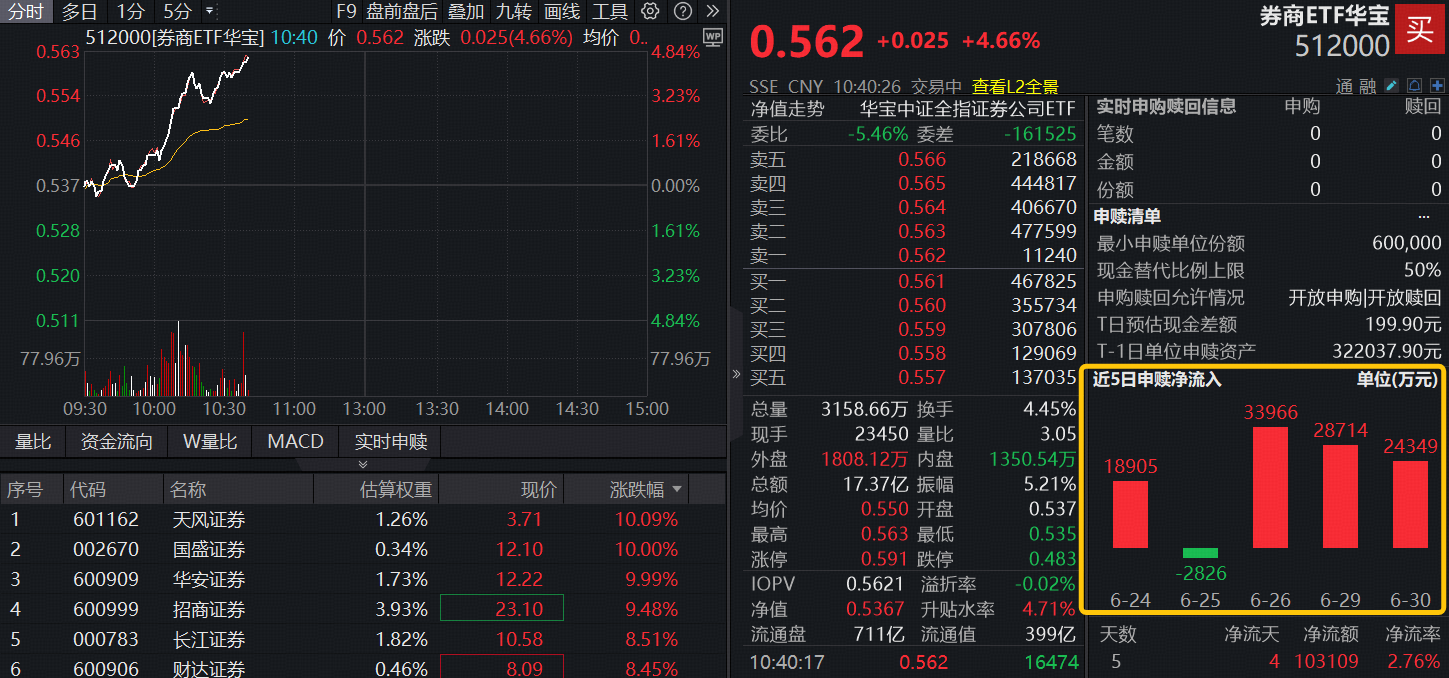Select the 国盛证券 row
Image resolution: width=1449 pixels, height=678 pixels.
coord(362,550)
